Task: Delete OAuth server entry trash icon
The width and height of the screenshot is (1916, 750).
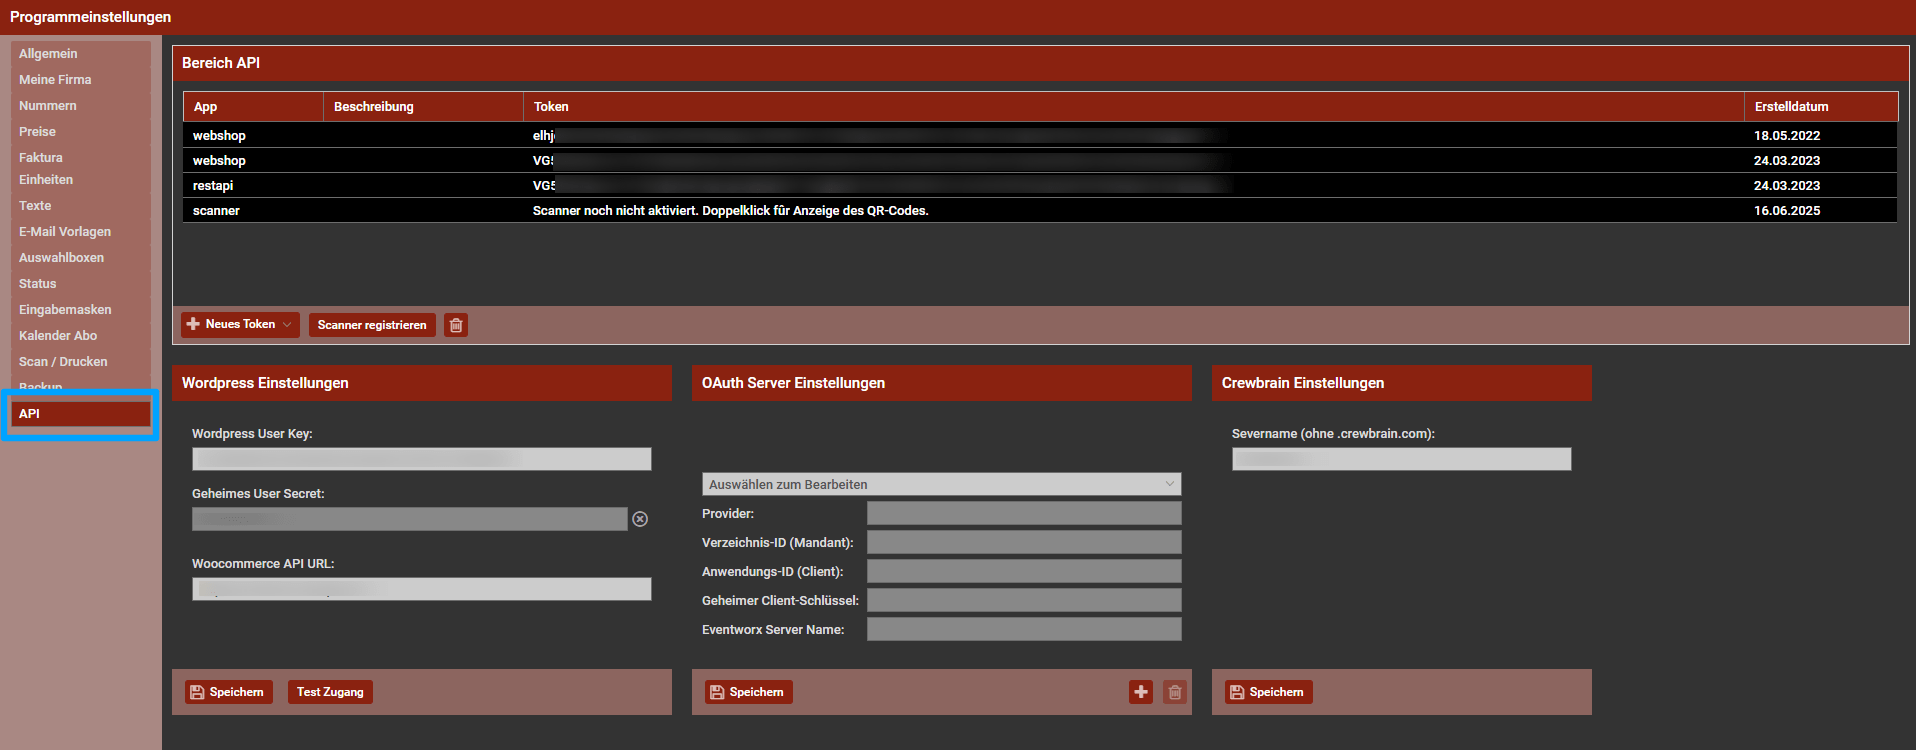Action: click(x=1175, y=692)
